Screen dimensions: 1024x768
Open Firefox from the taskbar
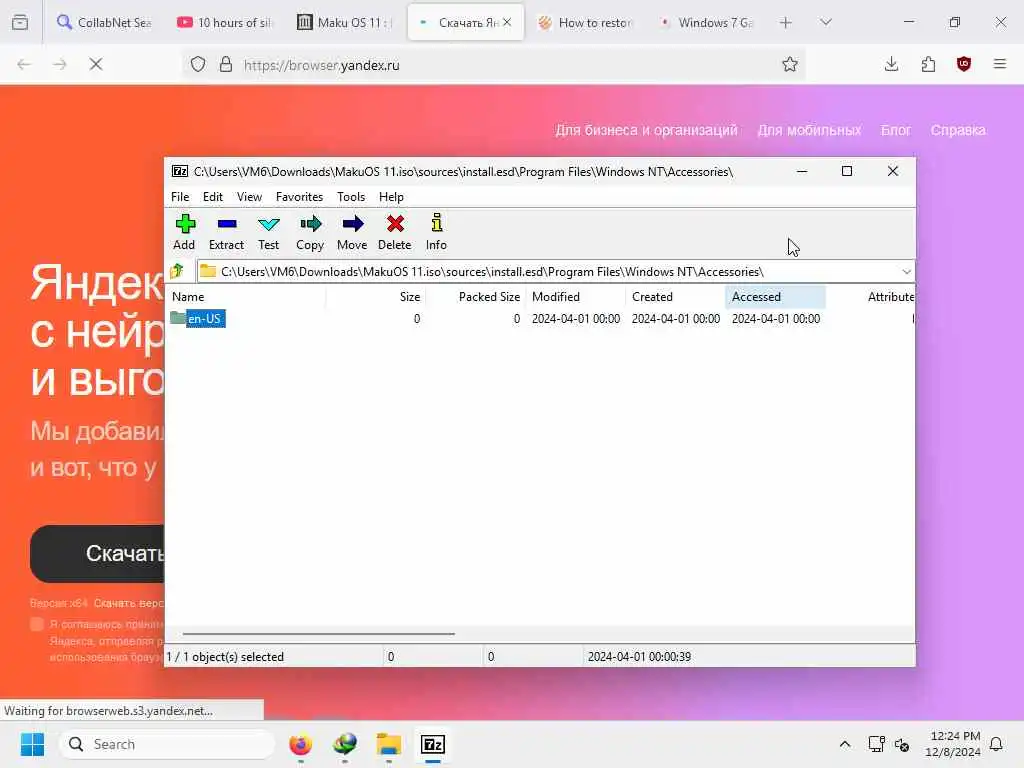click(300, 744)
